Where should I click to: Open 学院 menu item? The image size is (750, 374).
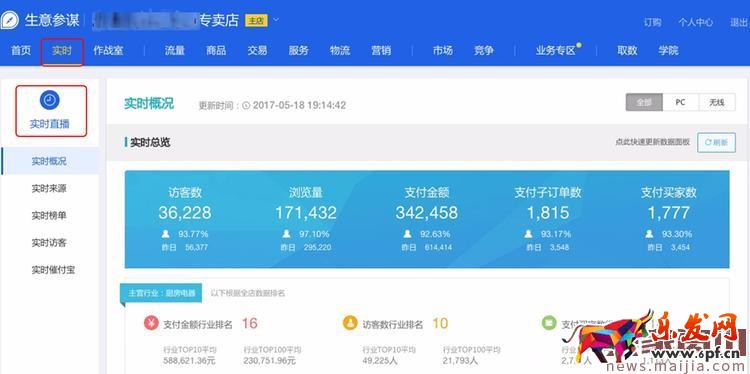(x=668, y=50)
